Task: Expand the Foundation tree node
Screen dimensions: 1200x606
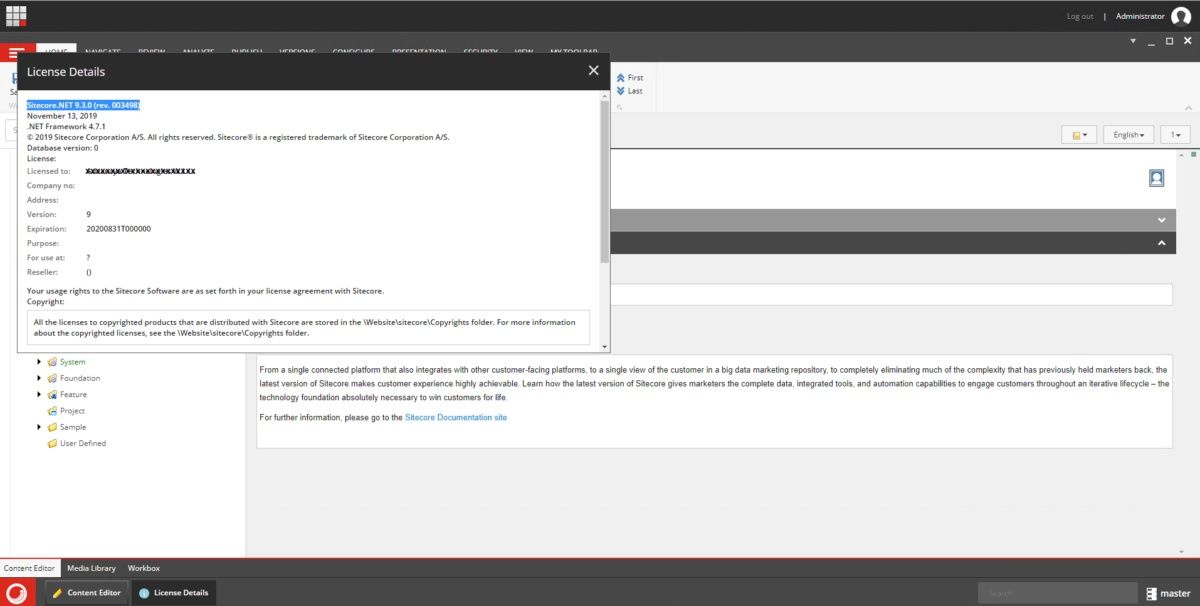Action: [39, 378]
